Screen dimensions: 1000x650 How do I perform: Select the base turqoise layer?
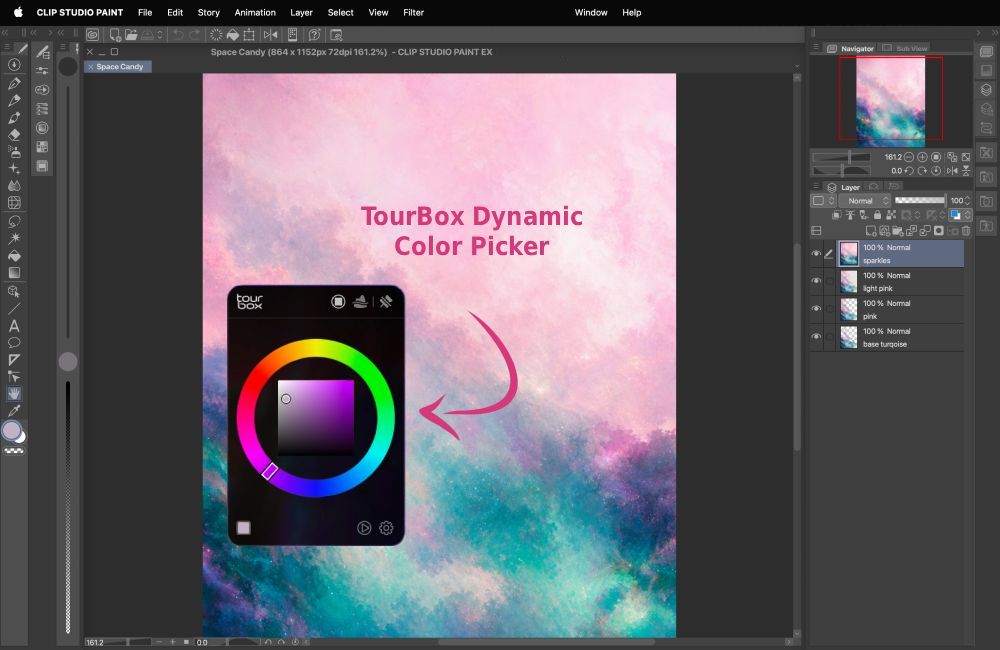point(900,337)
